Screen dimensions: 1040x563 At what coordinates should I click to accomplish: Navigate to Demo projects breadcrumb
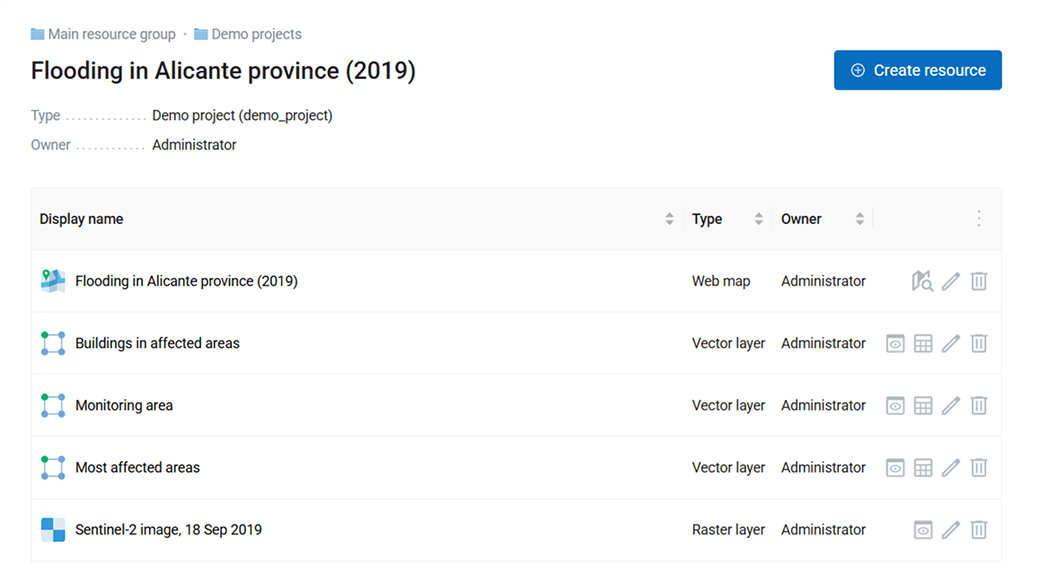pos(256,34)
